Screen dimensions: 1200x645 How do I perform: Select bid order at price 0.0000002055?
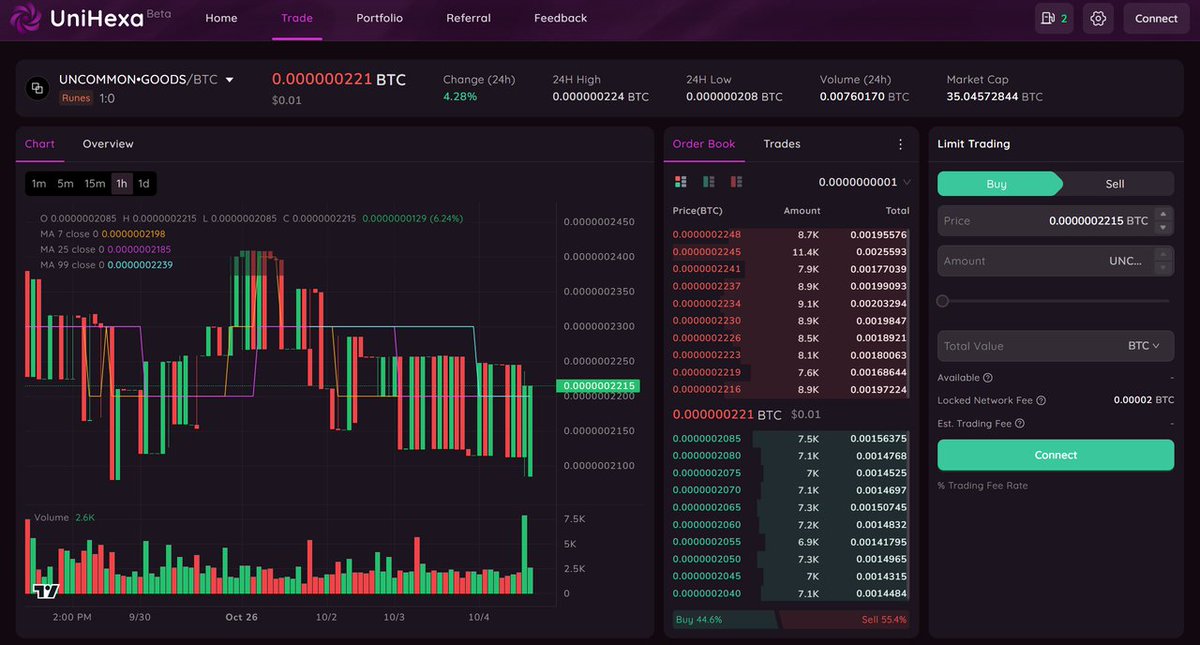coord(790,542)
